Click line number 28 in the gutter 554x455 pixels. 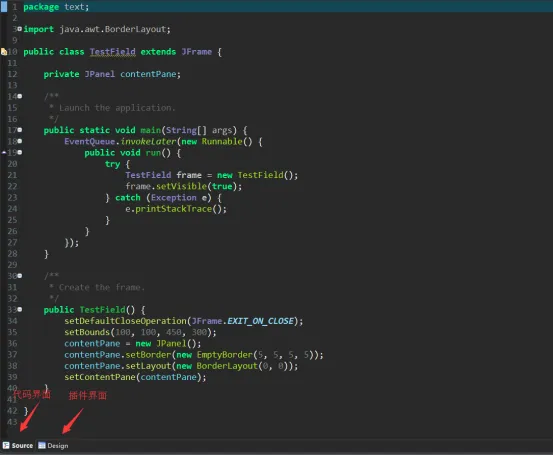pos(12,254)
